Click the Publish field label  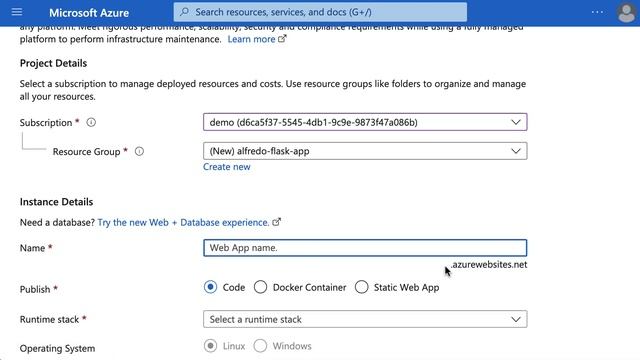(35, 289)
